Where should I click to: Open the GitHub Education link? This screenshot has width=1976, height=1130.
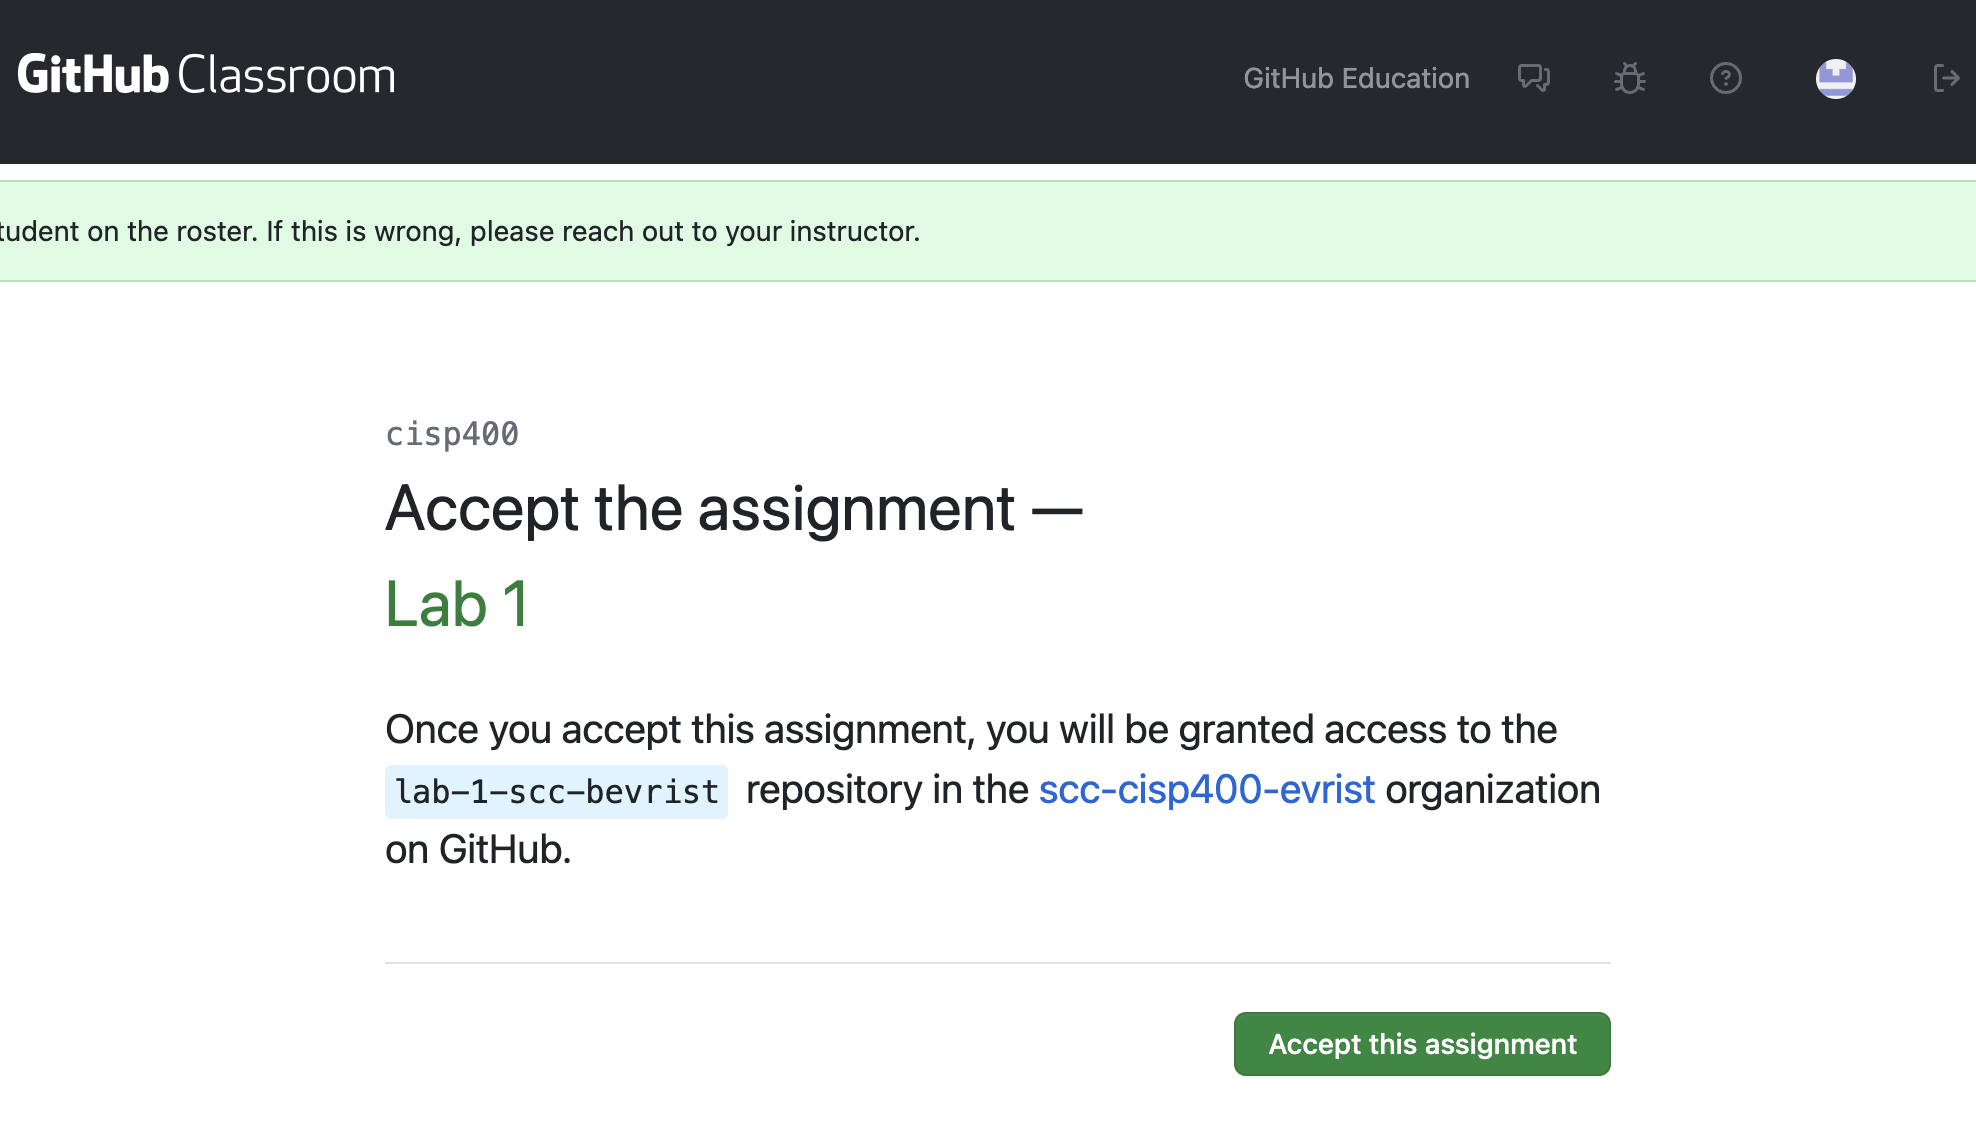click(x=1356, y=78)
